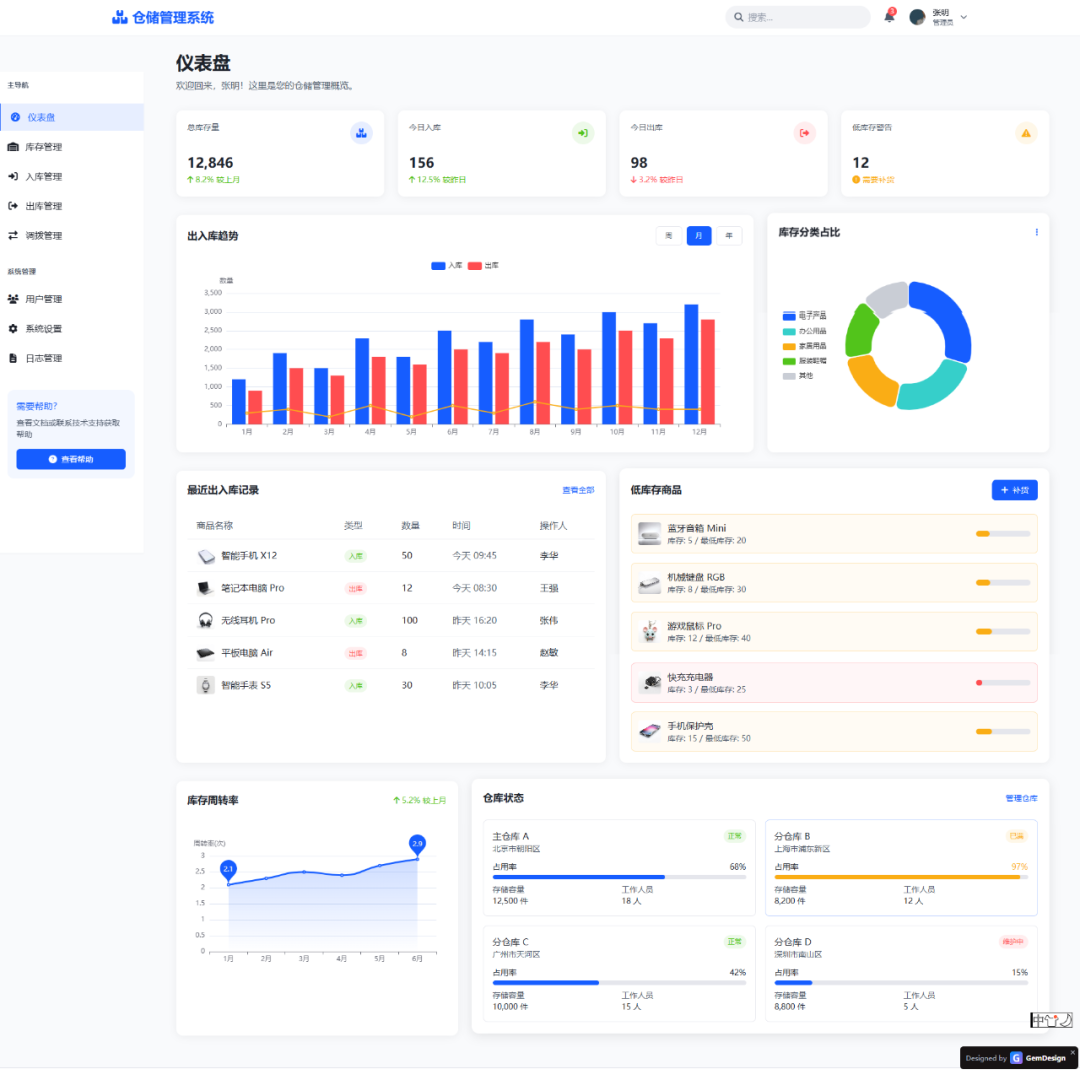Click the 主仓库 A 占用率 progress bar
The image size is (1080, 1080).
pyautogui.click(x=619, y=877)
